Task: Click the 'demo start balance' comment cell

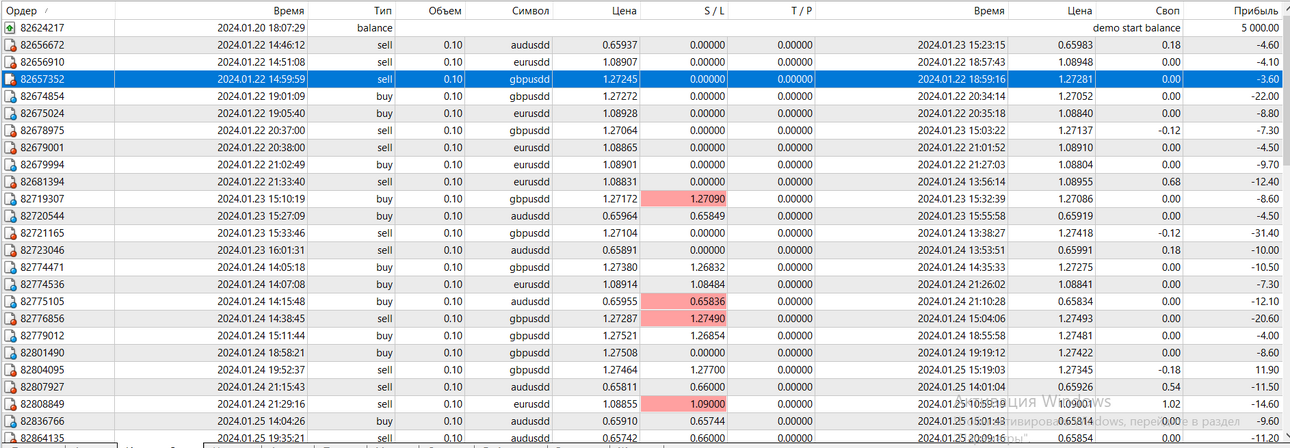Action: (1136, 28)
